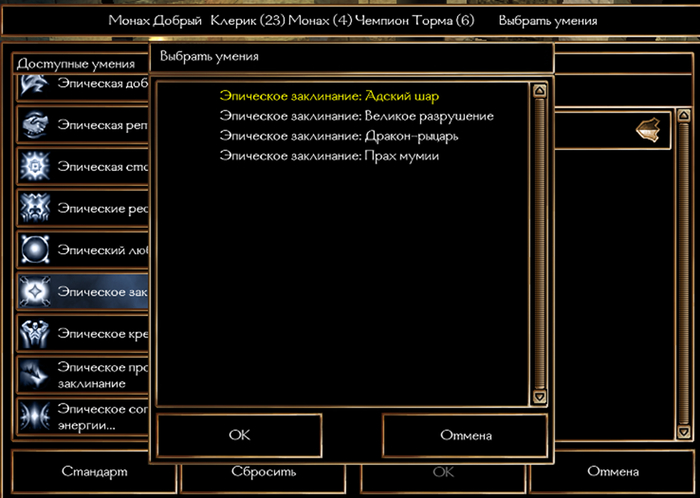Click the snowflake icon for Эпическая сто...
This screenshot has width=700, height=498.
[x=34, y=166]
